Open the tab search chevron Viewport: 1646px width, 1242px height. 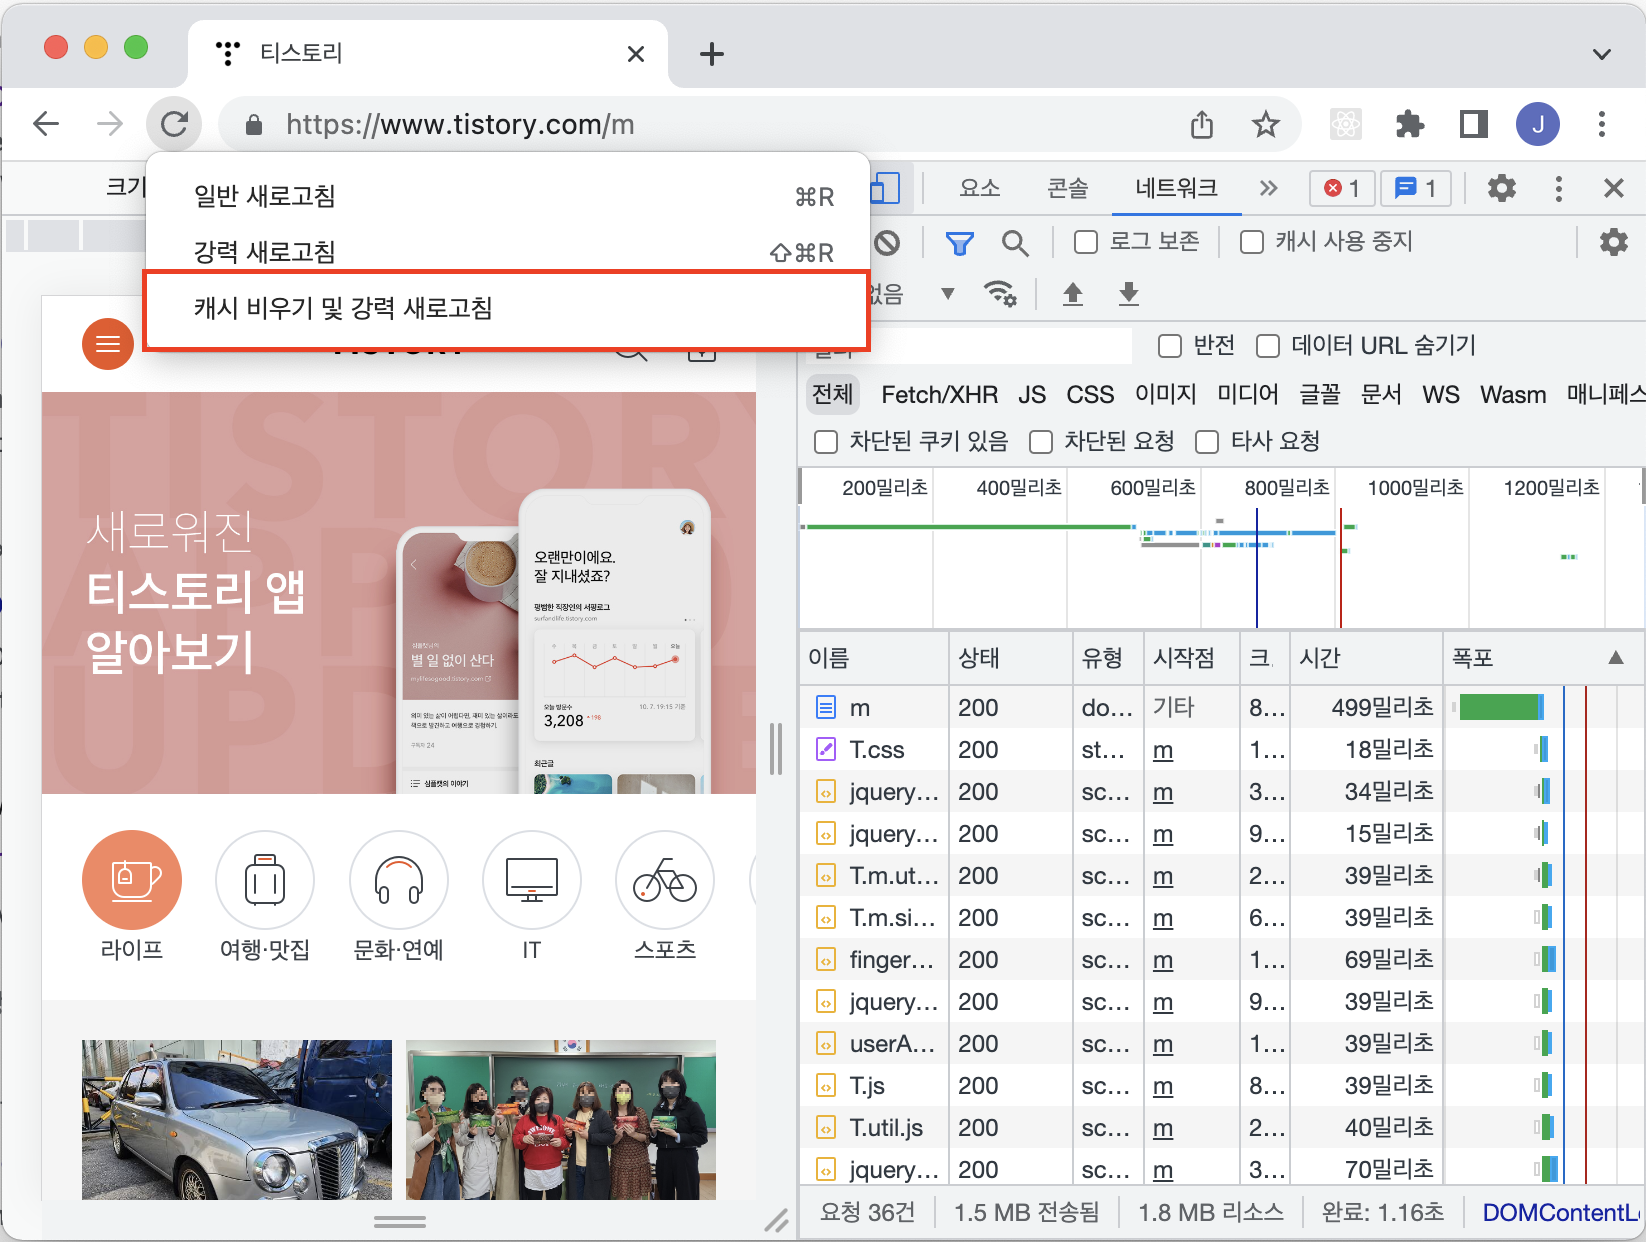[x=1602, y=54]
